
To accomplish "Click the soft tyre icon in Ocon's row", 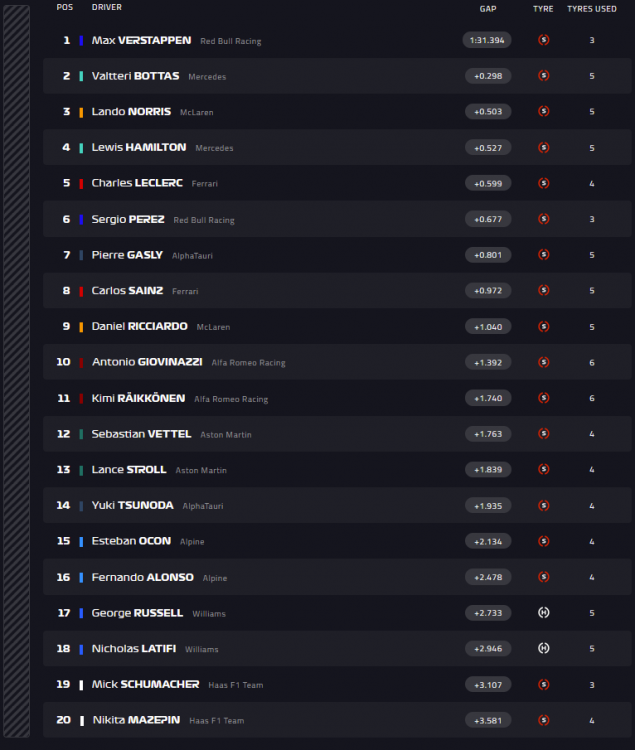I will click(544, 541).
